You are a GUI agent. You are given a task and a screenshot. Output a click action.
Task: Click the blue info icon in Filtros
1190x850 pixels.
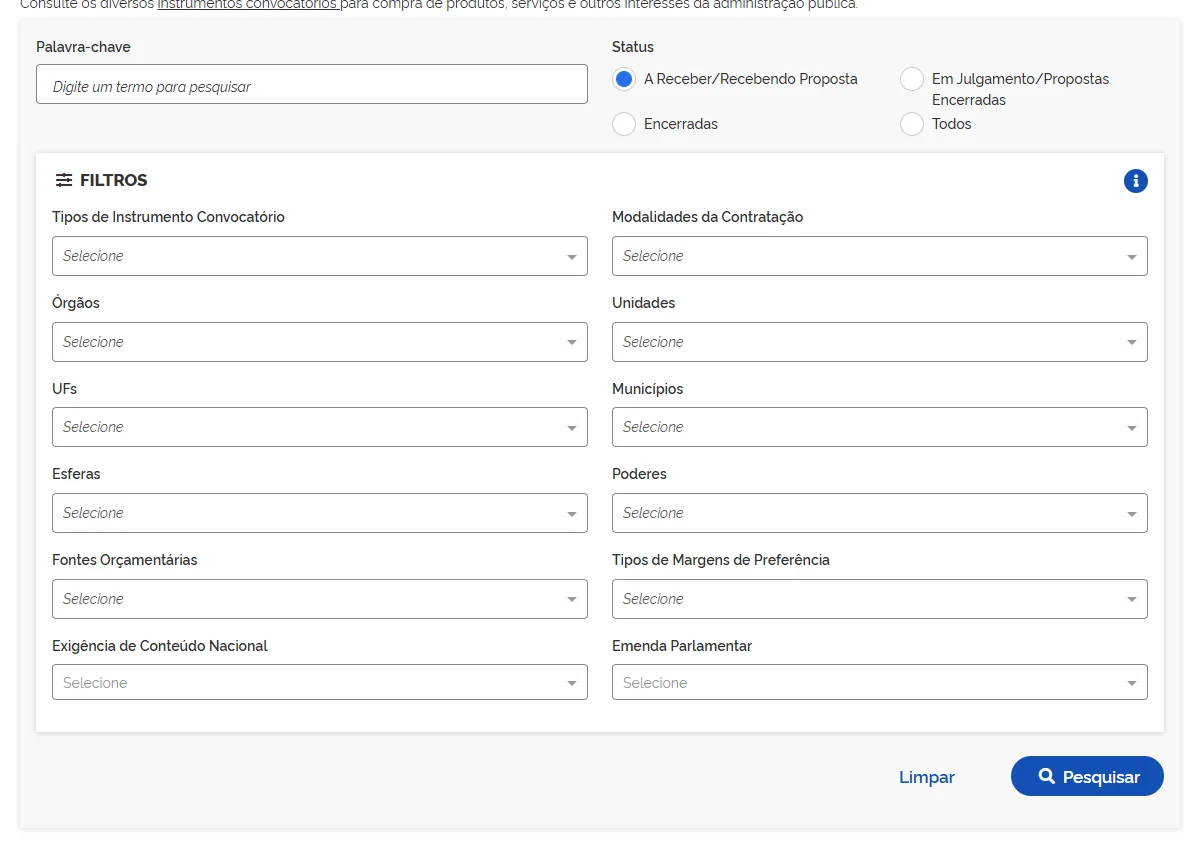click(x=1135, y=181)
